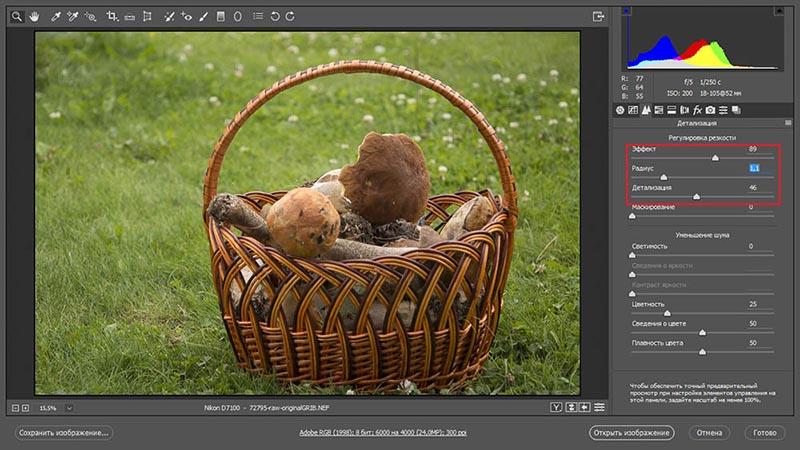Select the Straighten tool
Screen dimensions: 800x450
click(x=130, y=17)
